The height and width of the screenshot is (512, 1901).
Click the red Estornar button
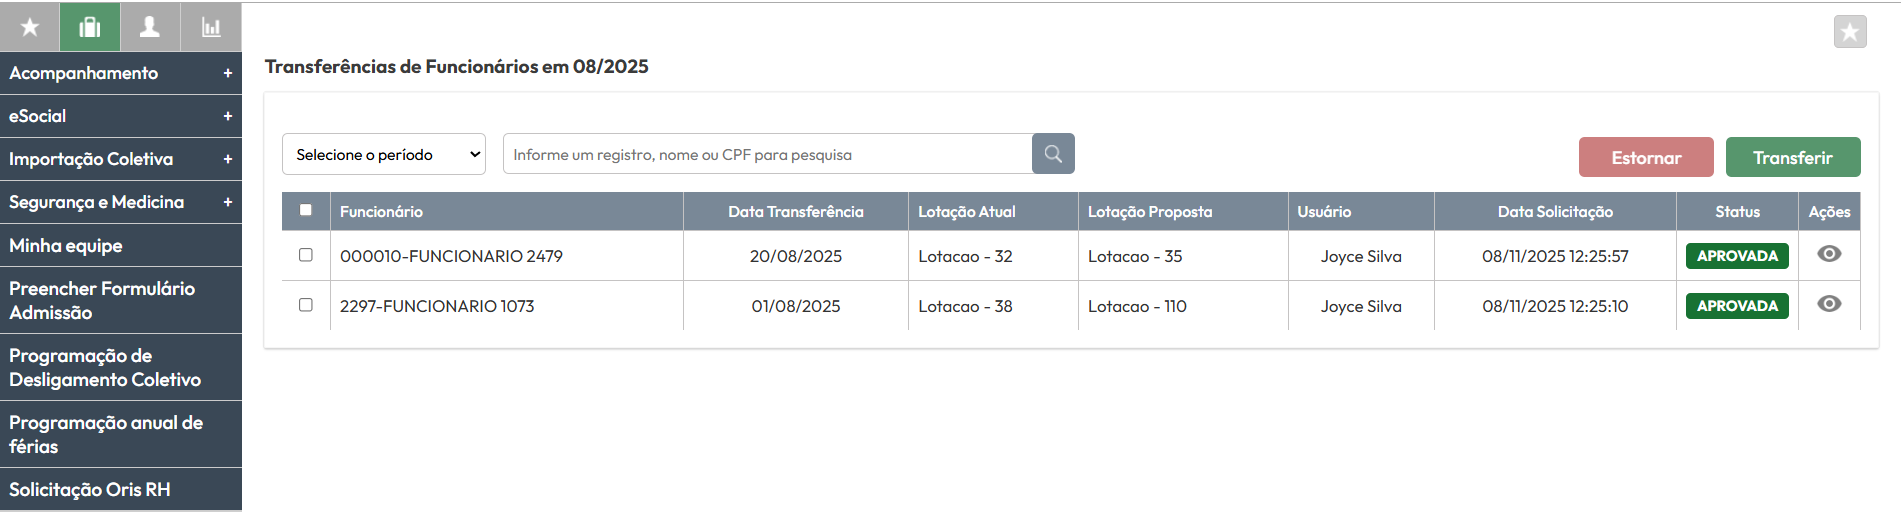click(x=1645, y=158)
